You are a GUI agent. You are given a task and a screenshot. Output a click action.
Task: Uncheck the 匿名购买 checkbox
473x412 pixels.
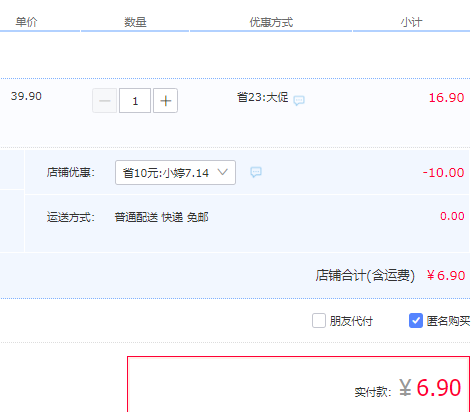416,321
